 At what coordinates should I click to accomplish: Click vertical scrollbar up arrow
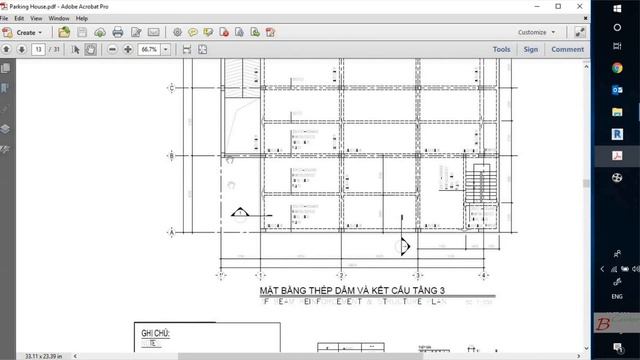587,67
